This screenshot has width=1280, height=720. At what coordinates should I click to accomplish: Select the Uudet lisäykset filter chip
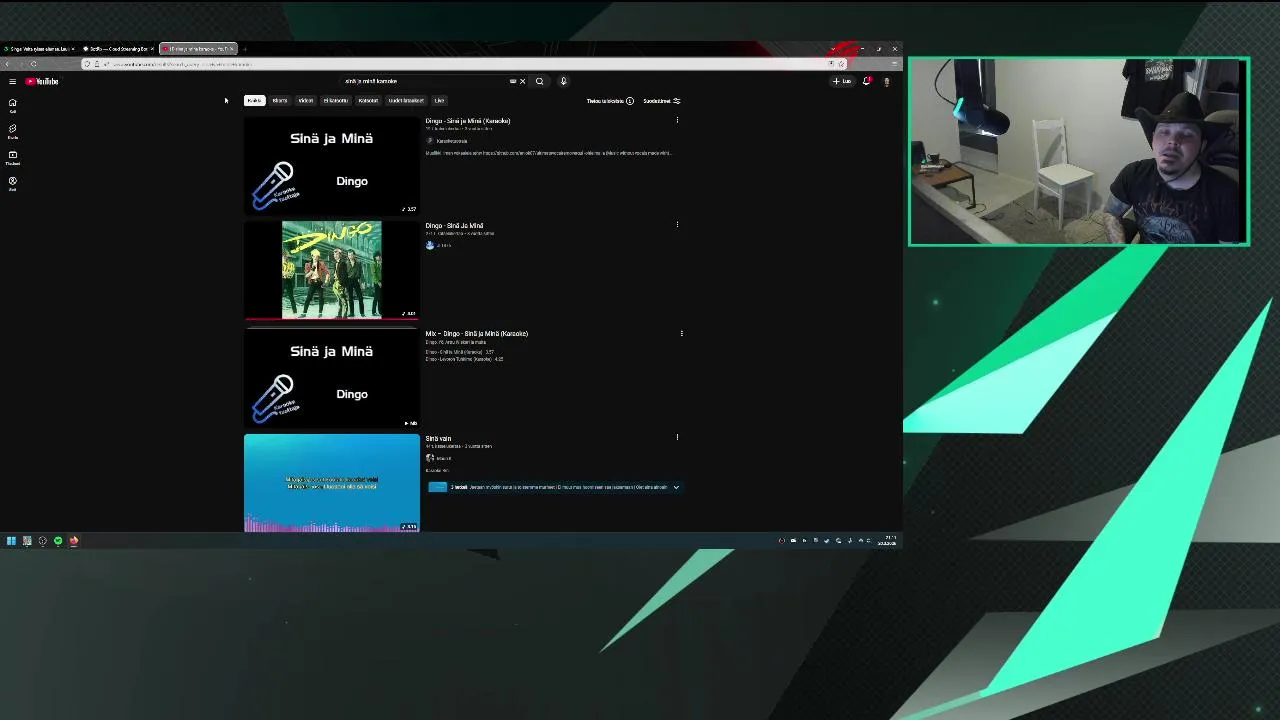tap(406, 100)
